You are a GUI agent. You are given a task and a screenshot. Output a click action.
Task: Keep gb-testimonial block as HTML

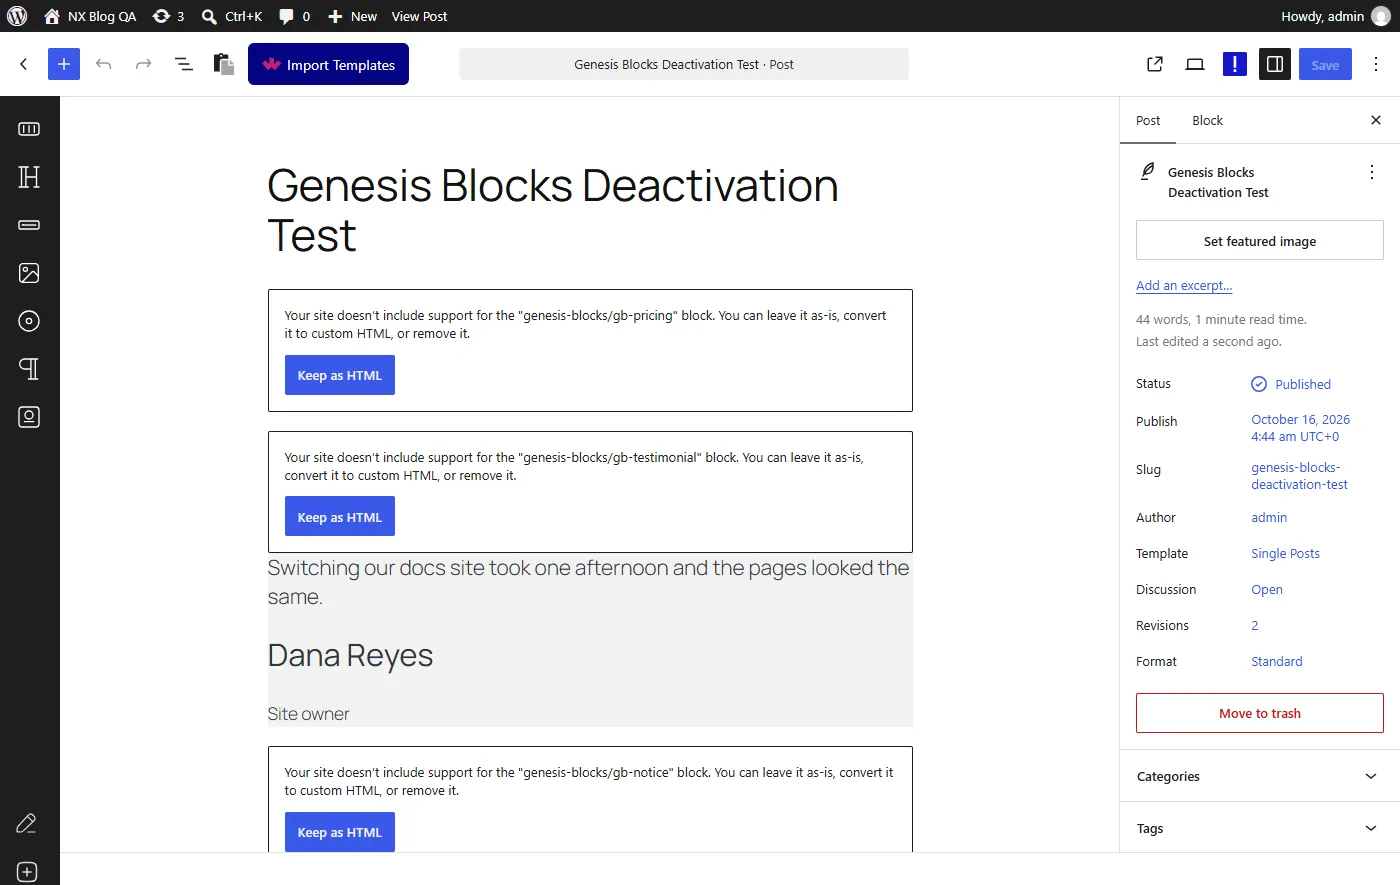pos(340,517)
